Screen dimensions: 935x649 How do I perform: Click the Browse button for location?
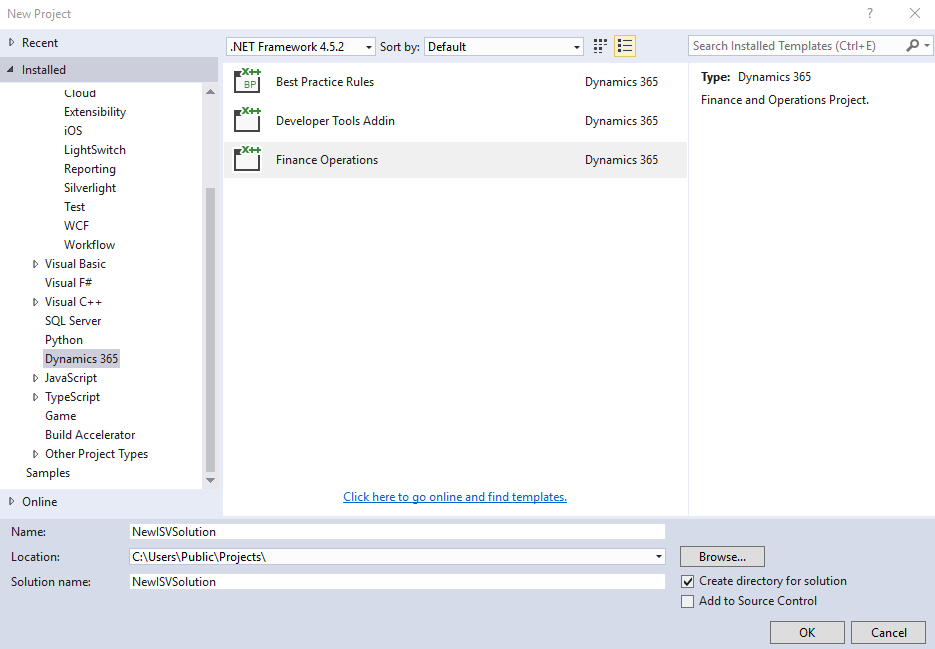[x=721, y=556]
